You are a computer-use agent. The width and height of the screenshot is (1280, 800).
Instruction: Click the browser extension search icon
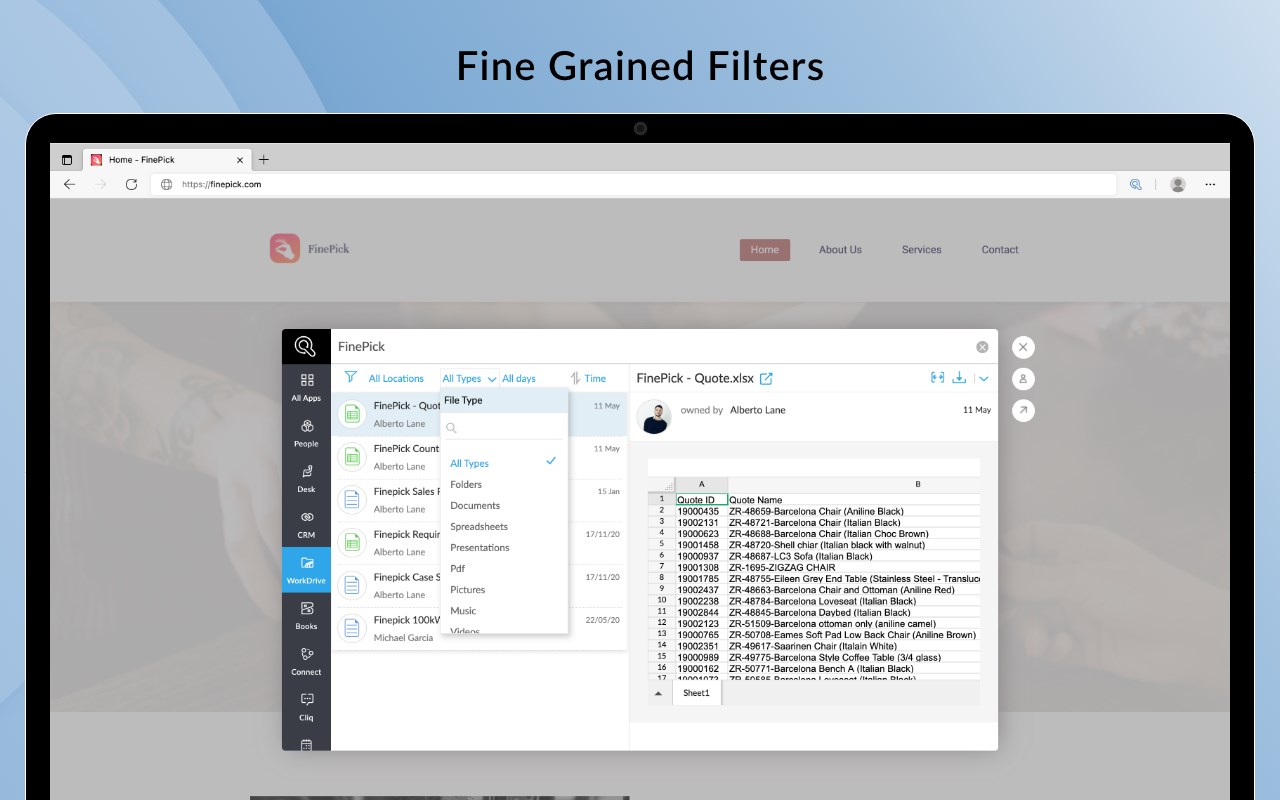click(1136, 184)
